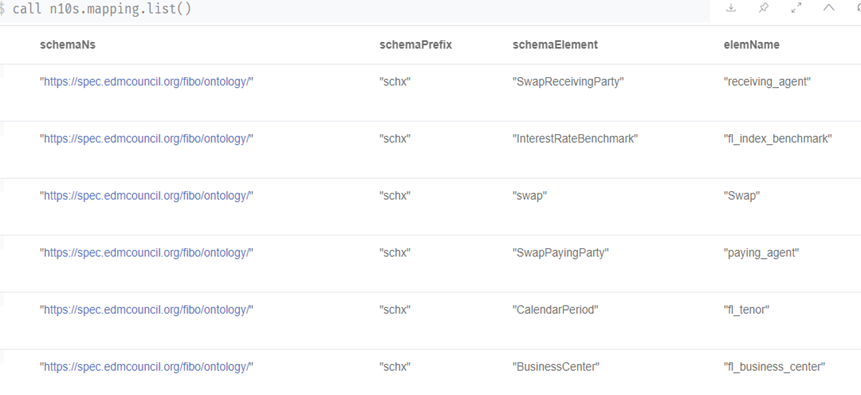Click the "schx" prefix in the swap row
Viewport: 861px width, 395px height.
[x=395, y=196]
